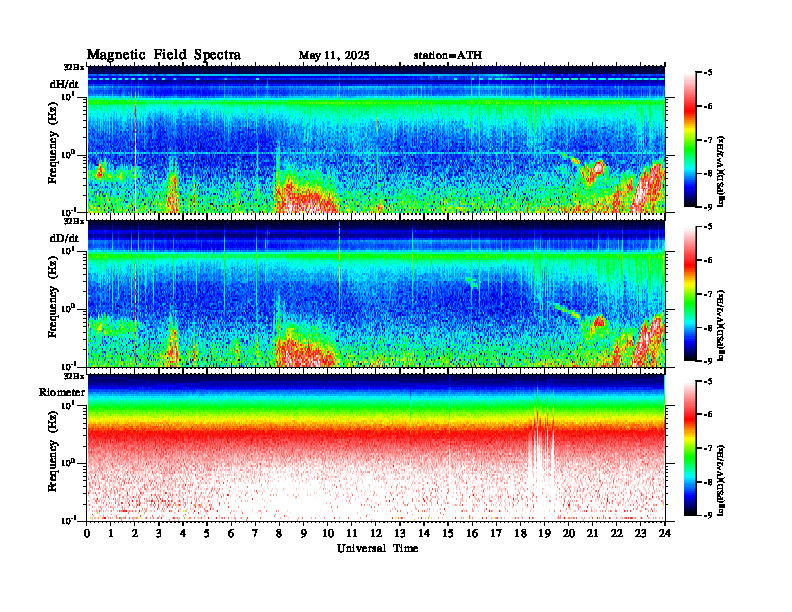Image resolution: width=792 pixels, height=612 pixels.
Task: Click hour tick label "22" on time axis
Action: click(x=616, y=533)
